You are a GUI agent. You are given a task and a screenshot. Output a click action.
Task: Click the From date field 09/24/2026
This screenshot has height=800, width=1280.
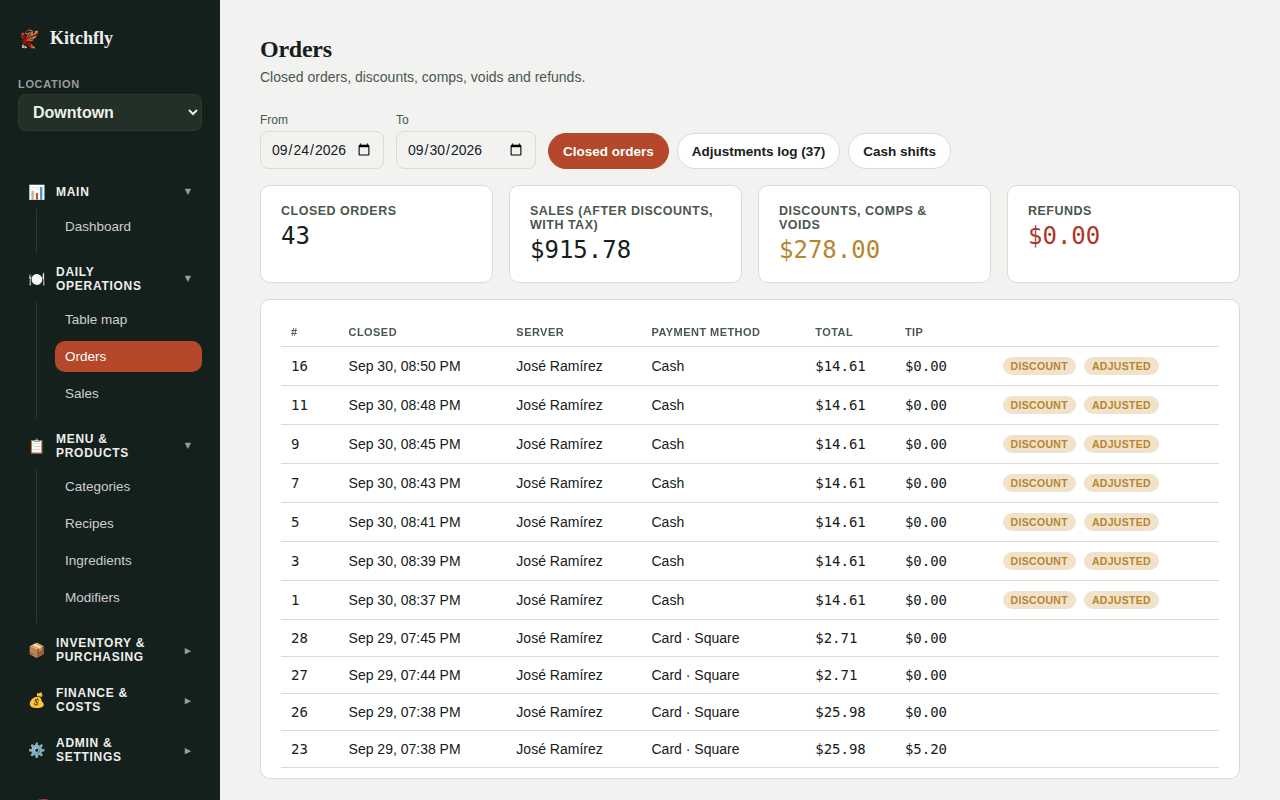click(322, 150)
